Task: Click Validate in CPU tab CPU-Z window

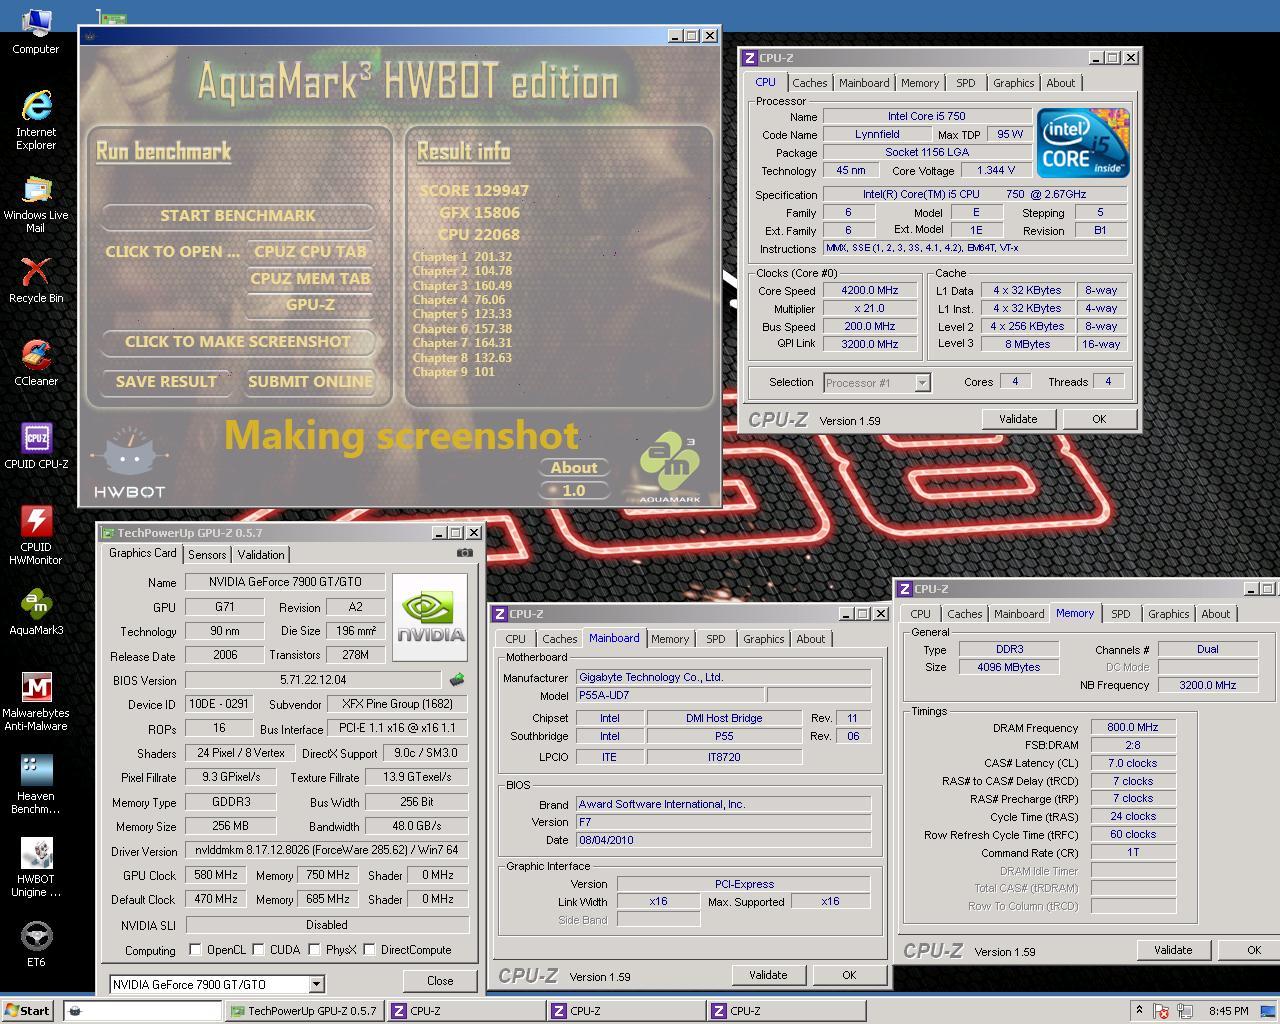Action: click(1018, 419)
